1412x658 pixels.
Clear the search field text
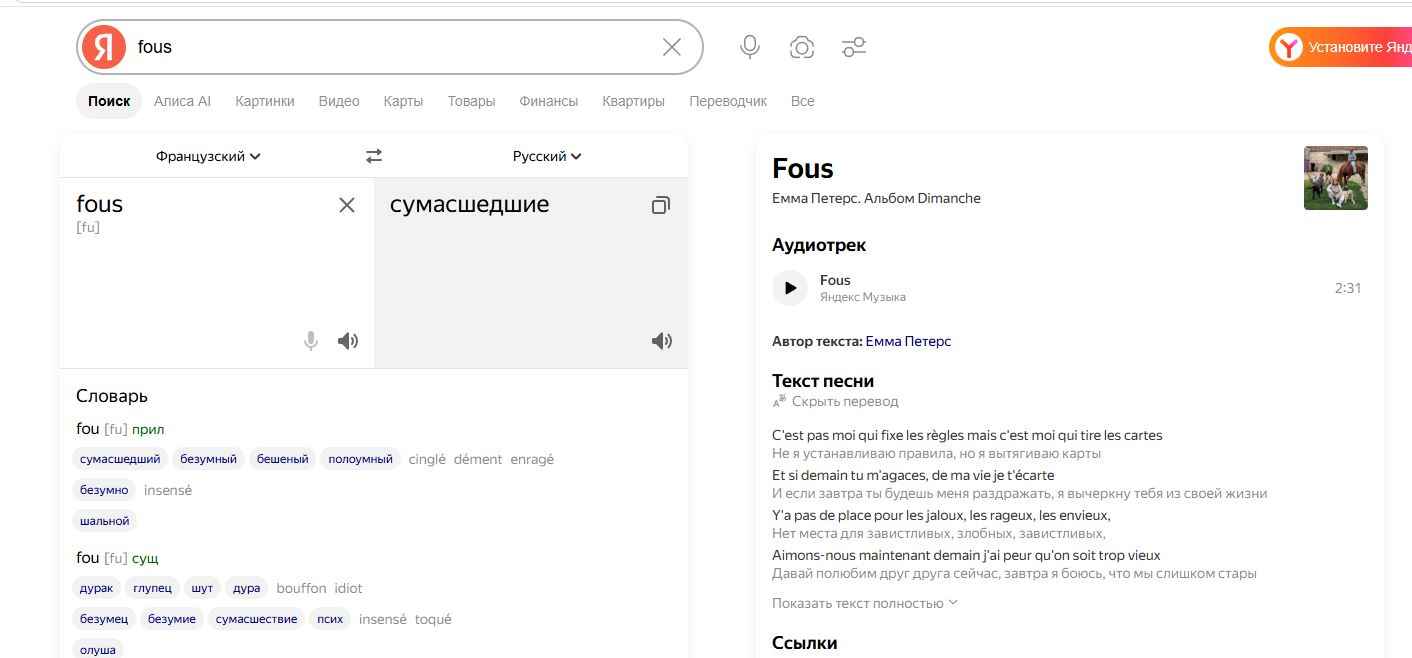tap(672, 47)
